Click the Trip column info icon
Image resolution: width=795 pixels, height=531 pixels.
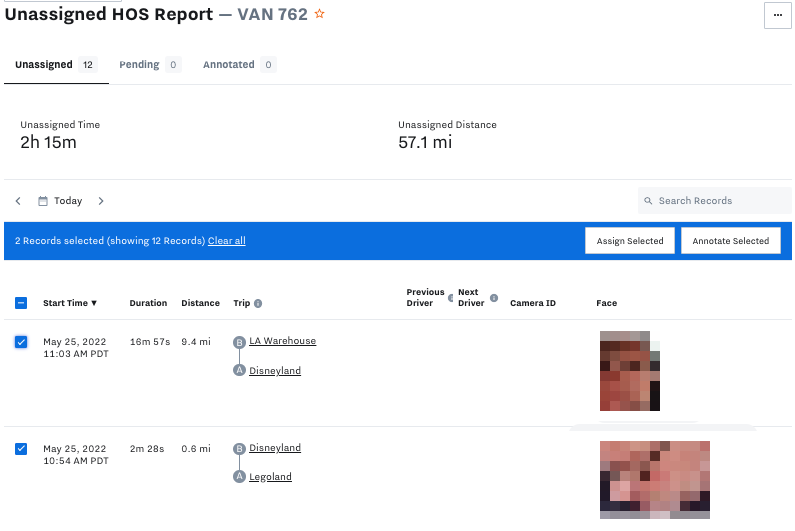[x=258, y=303]
